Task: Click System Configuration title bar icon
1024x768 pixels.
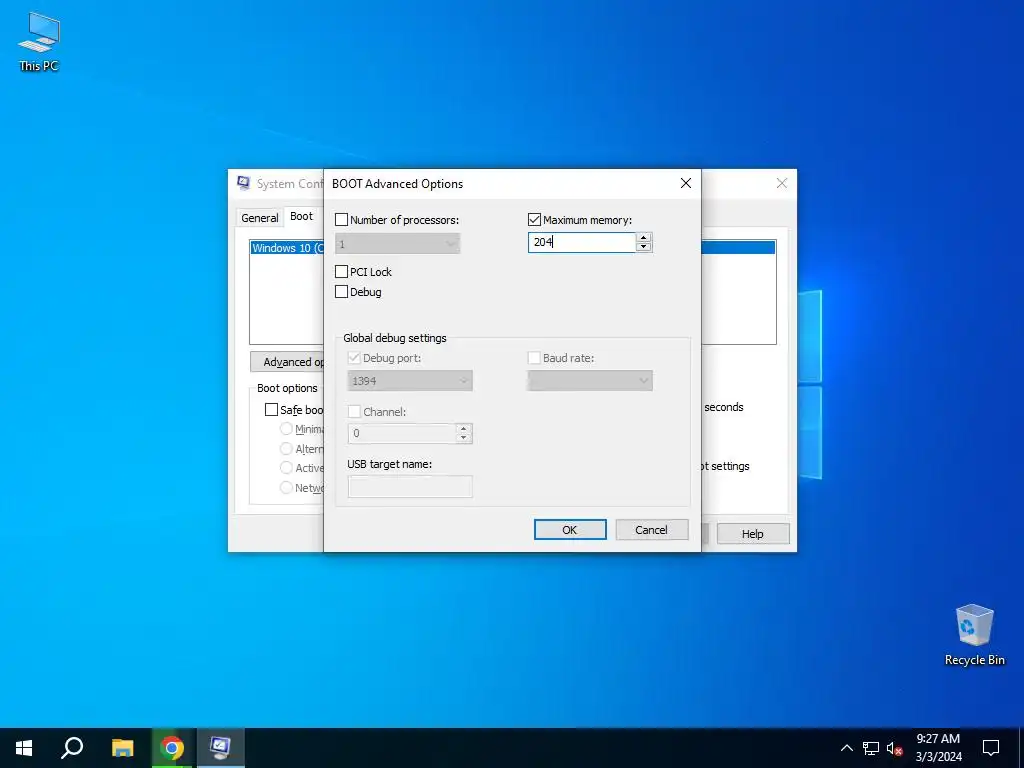Action: point(244,184)
